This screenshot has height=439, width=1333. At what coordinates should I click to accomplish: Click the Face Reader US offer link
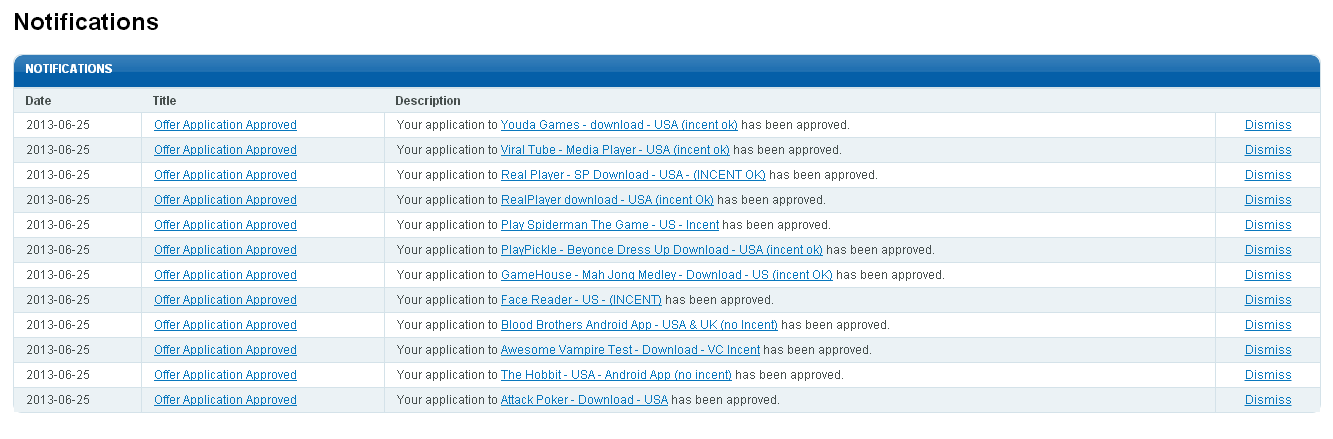point(581,300)
